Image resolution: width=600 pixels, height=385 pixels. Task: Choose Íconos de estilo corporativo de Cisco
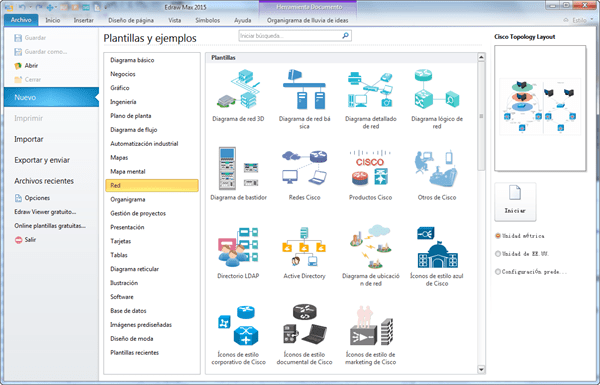(x=238, y=334)
